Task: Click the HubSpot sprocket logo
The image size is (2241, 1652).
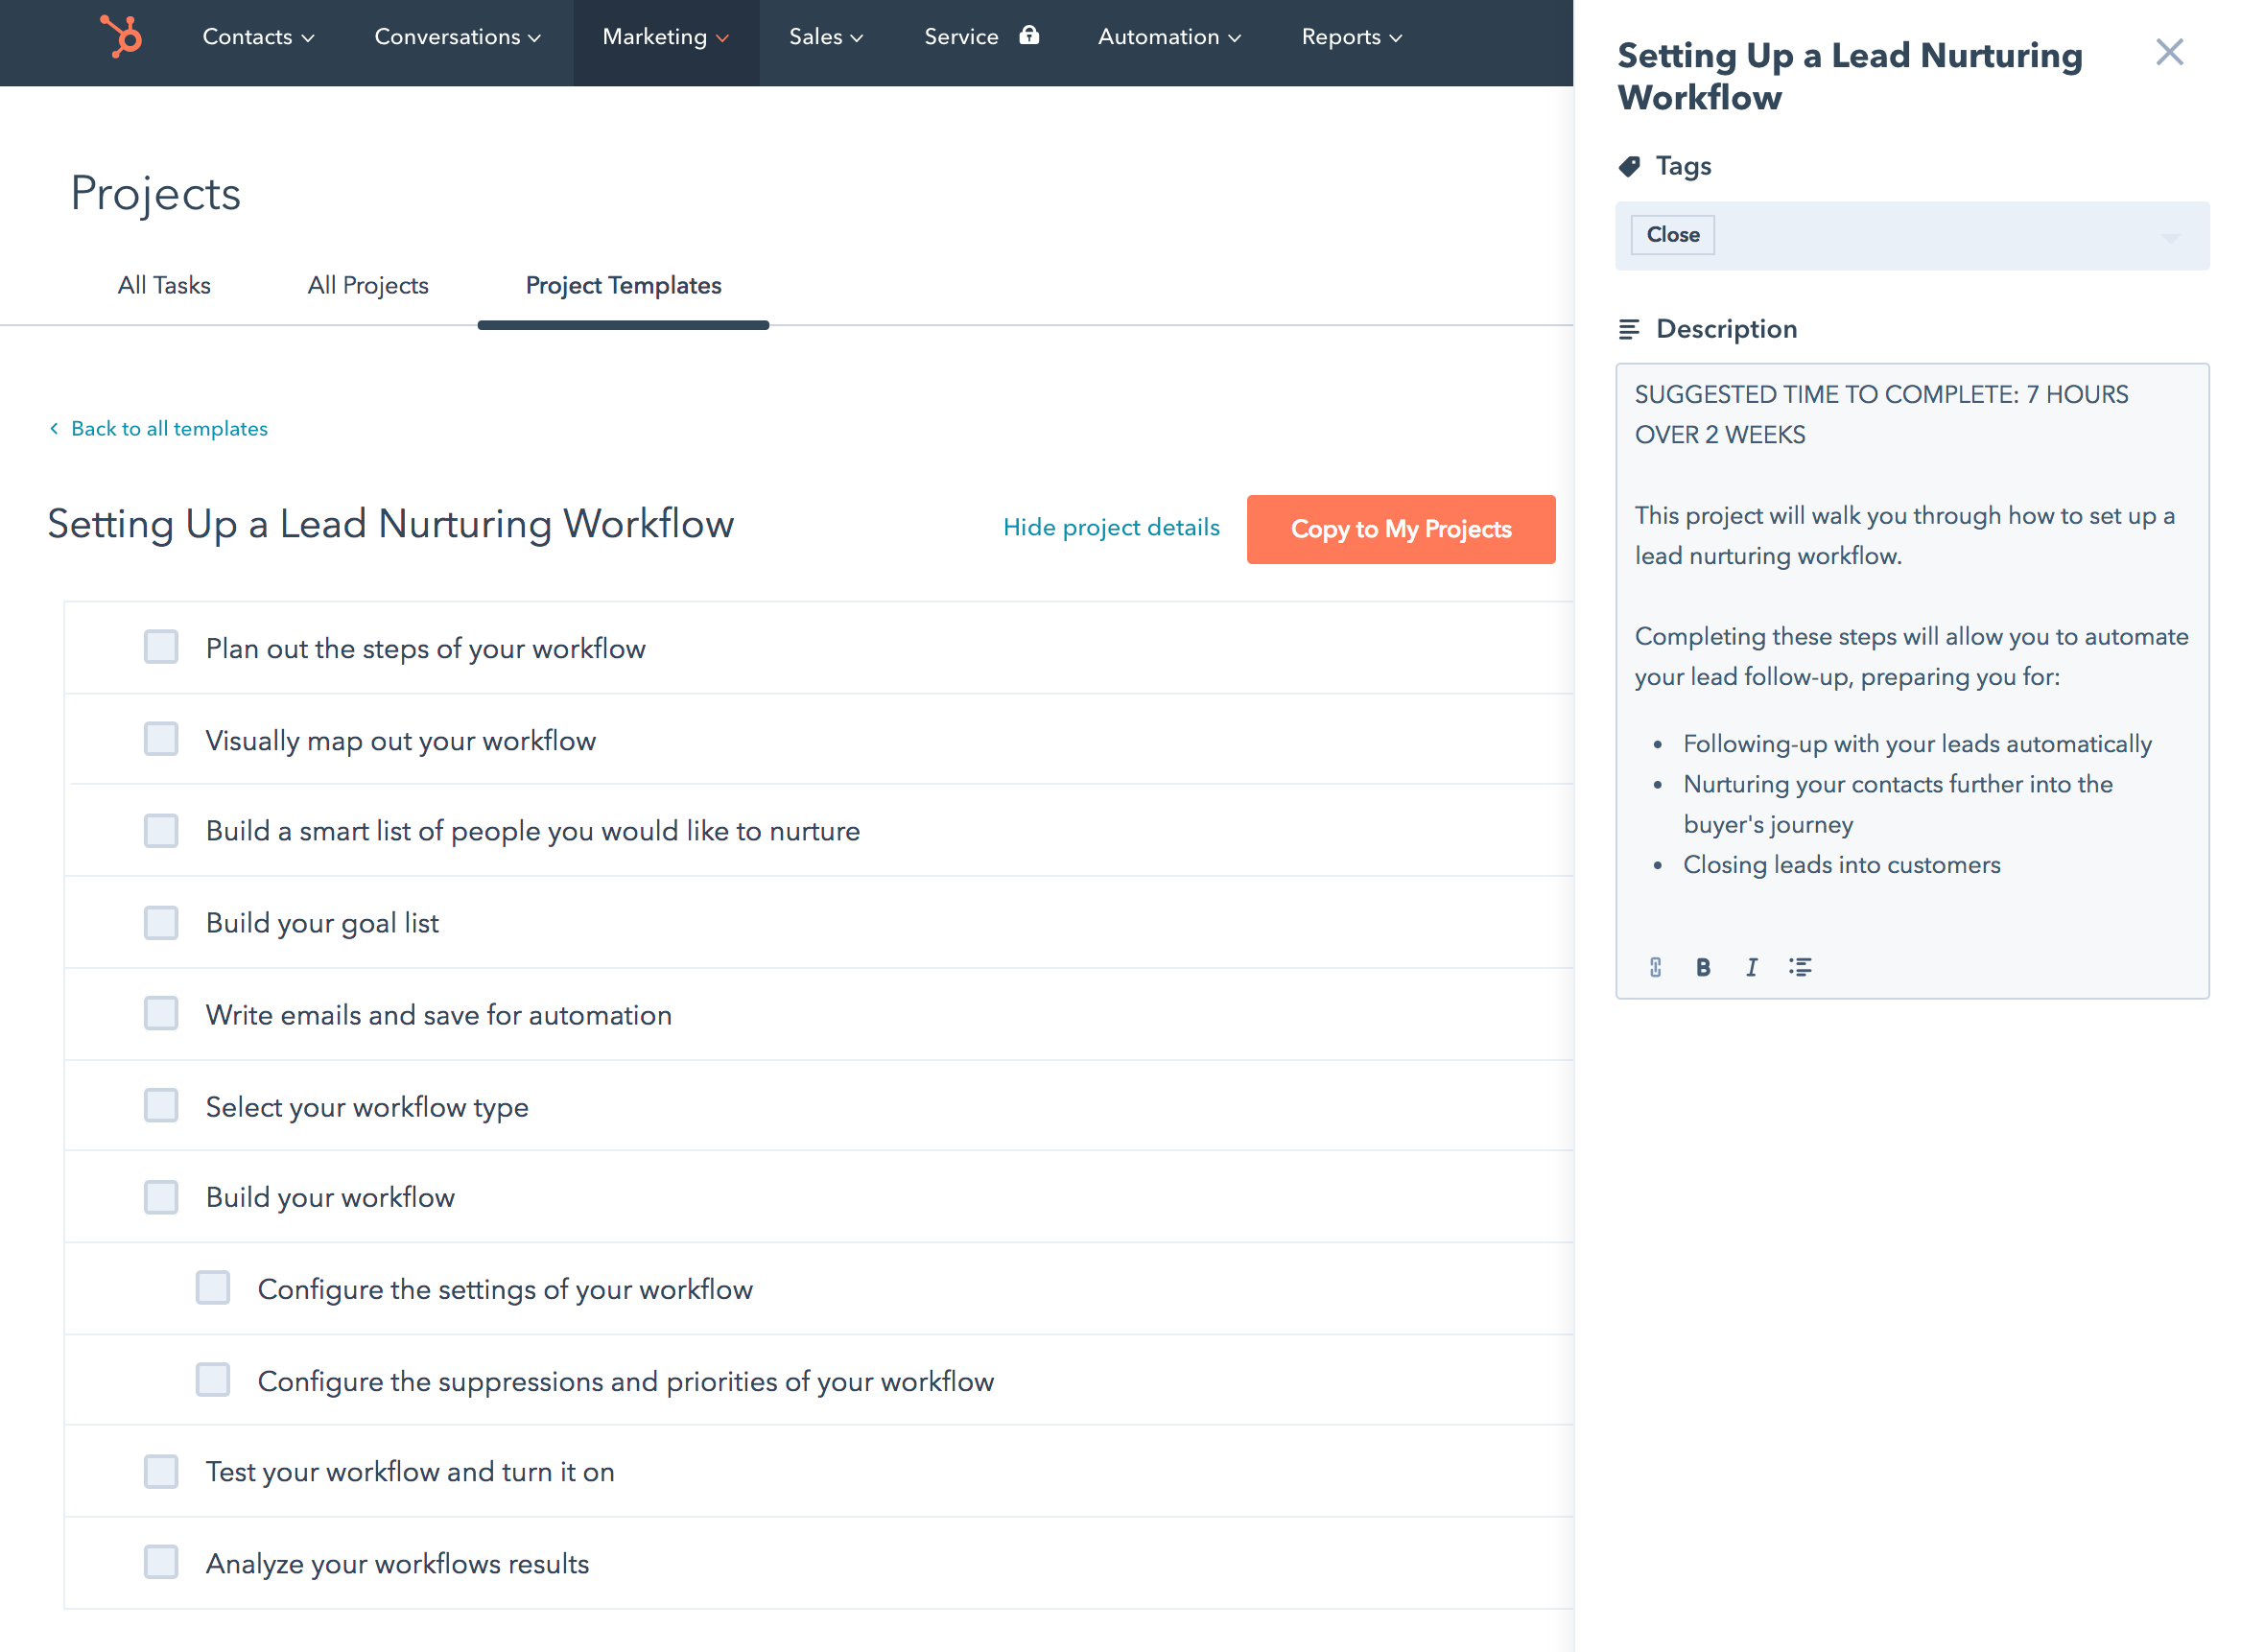Action: (120, 38)
